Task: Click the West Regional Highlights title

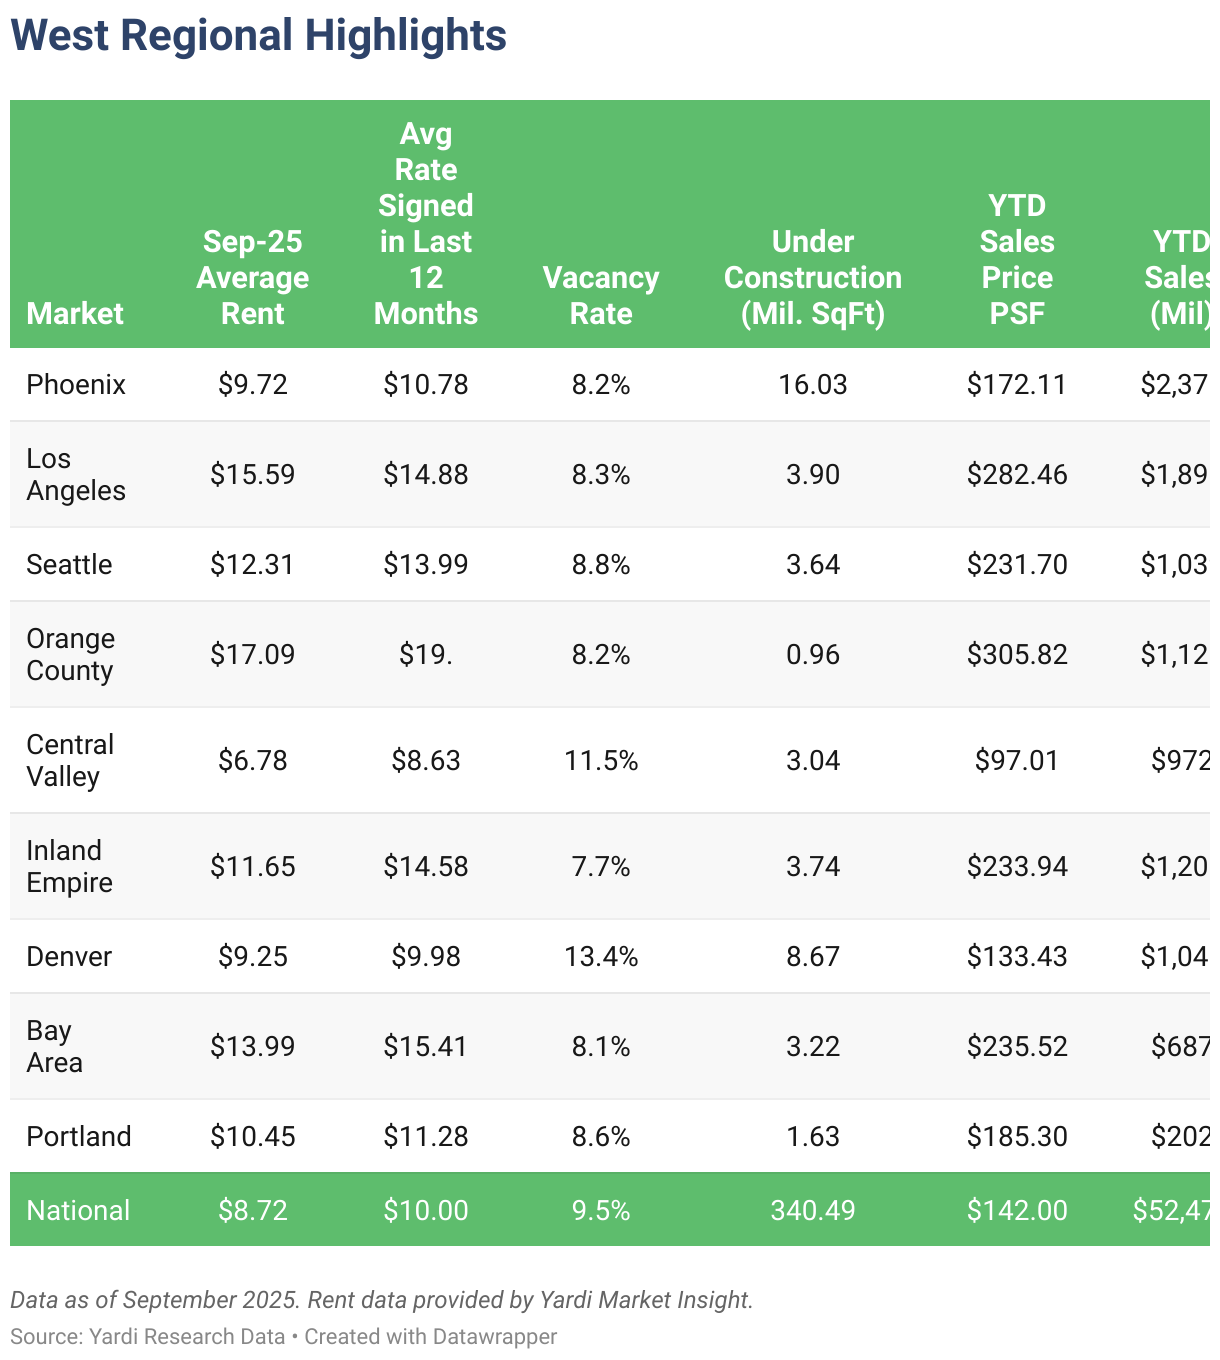Action: [x=258, y=35]
